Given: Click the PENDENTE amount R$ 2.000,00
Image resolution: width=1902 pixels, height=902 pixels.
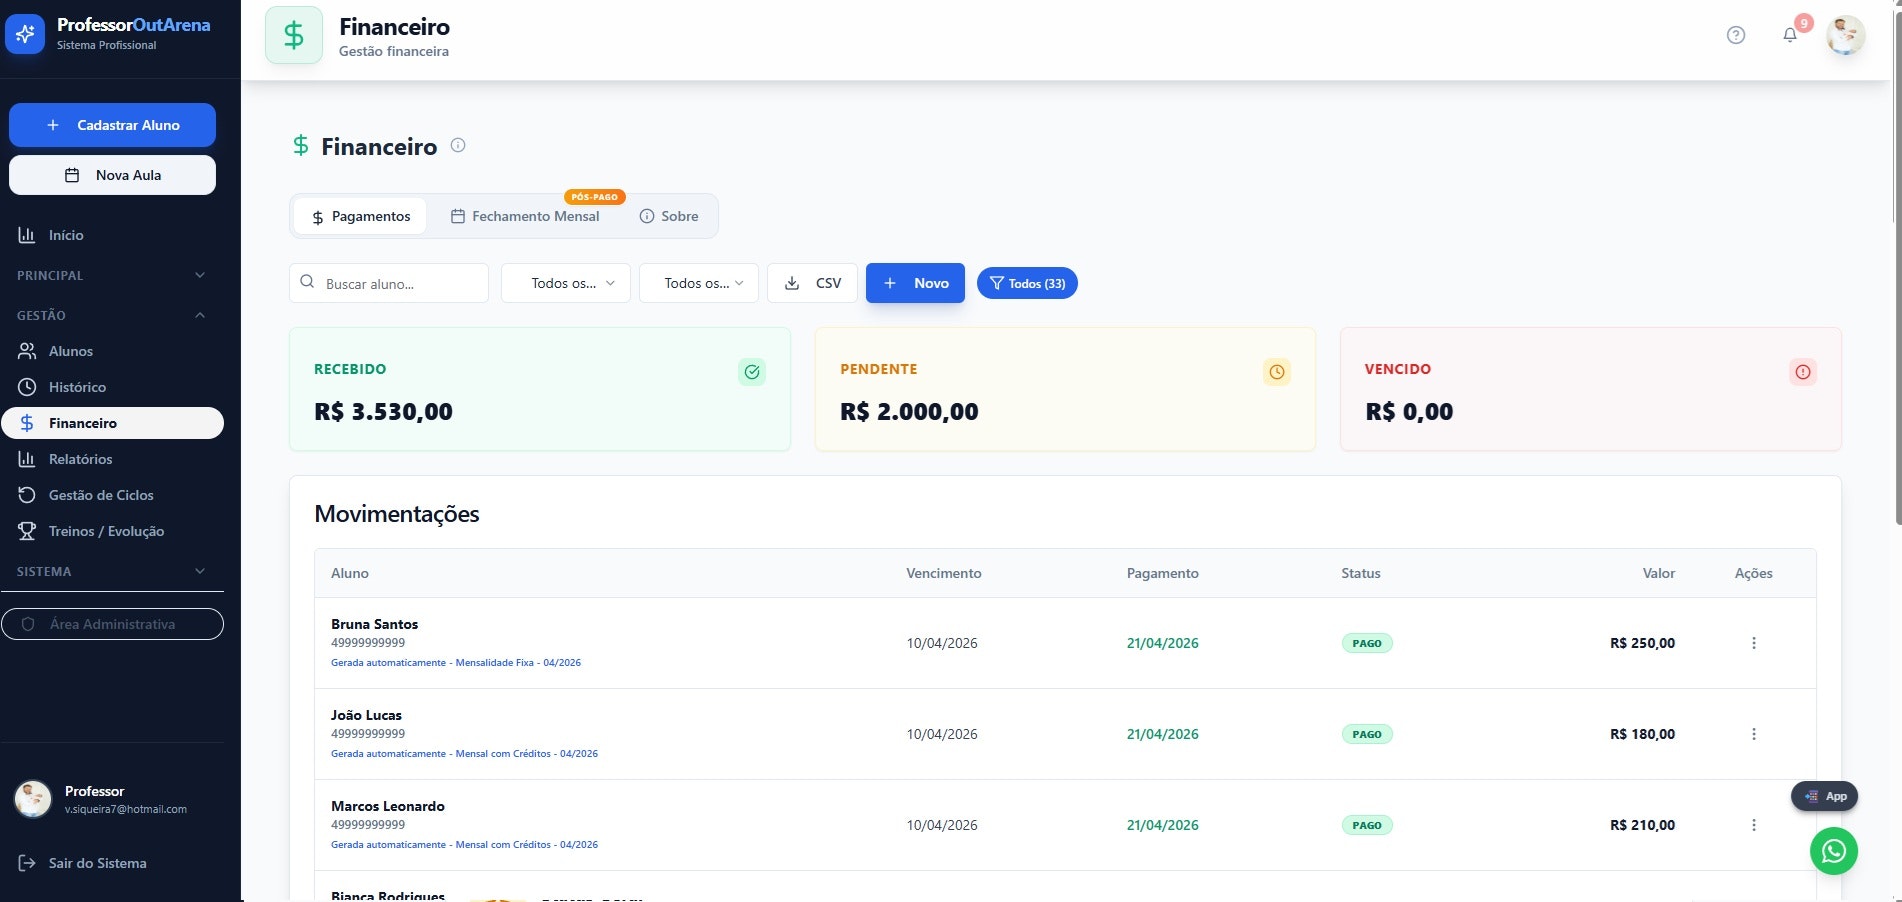Looking at the screenshot, I should point(910,411).
